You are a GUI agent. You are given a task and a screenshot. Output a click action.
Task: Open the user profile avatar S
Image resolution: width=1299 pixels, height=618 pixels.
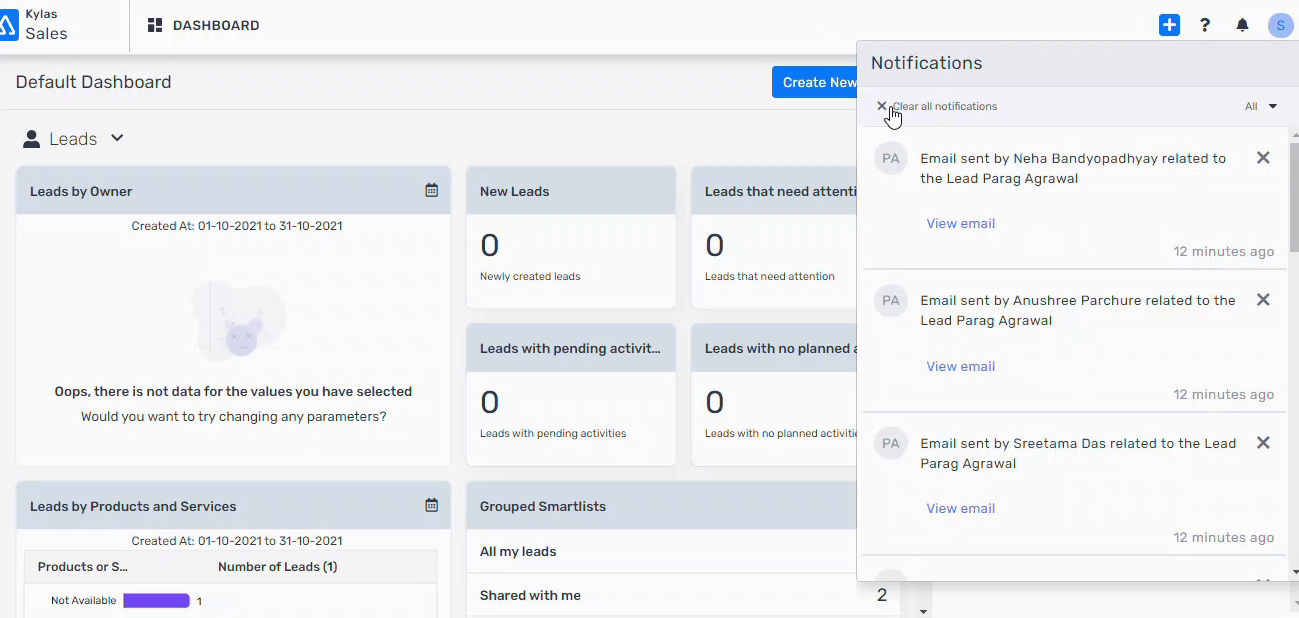click(1280, 25)
